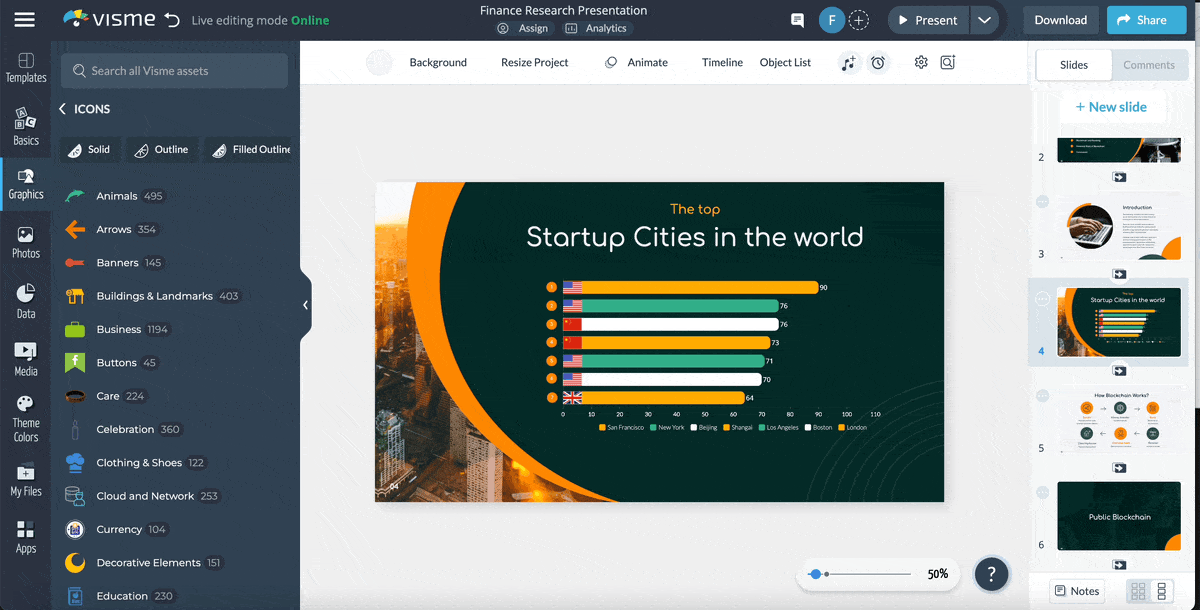
Task: Click the add collaborator plus icon
Action: 858,20
